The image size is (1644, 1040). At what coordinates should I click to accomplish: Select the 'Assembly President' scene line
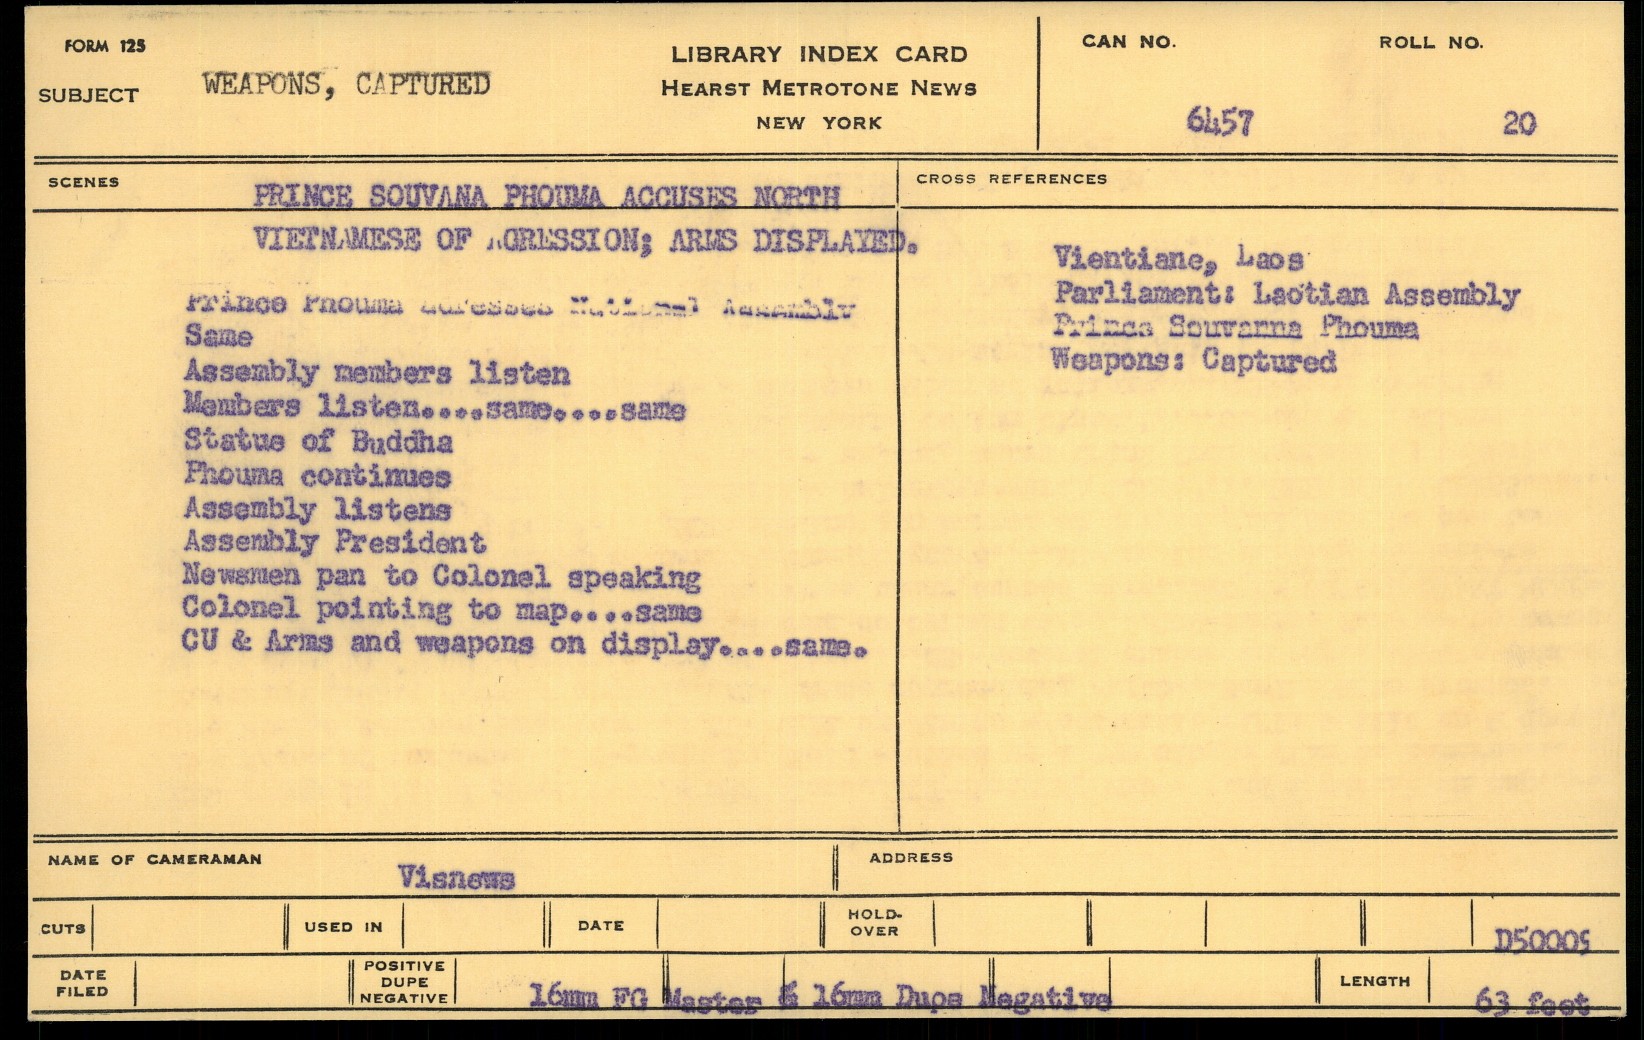pos(334,543)
